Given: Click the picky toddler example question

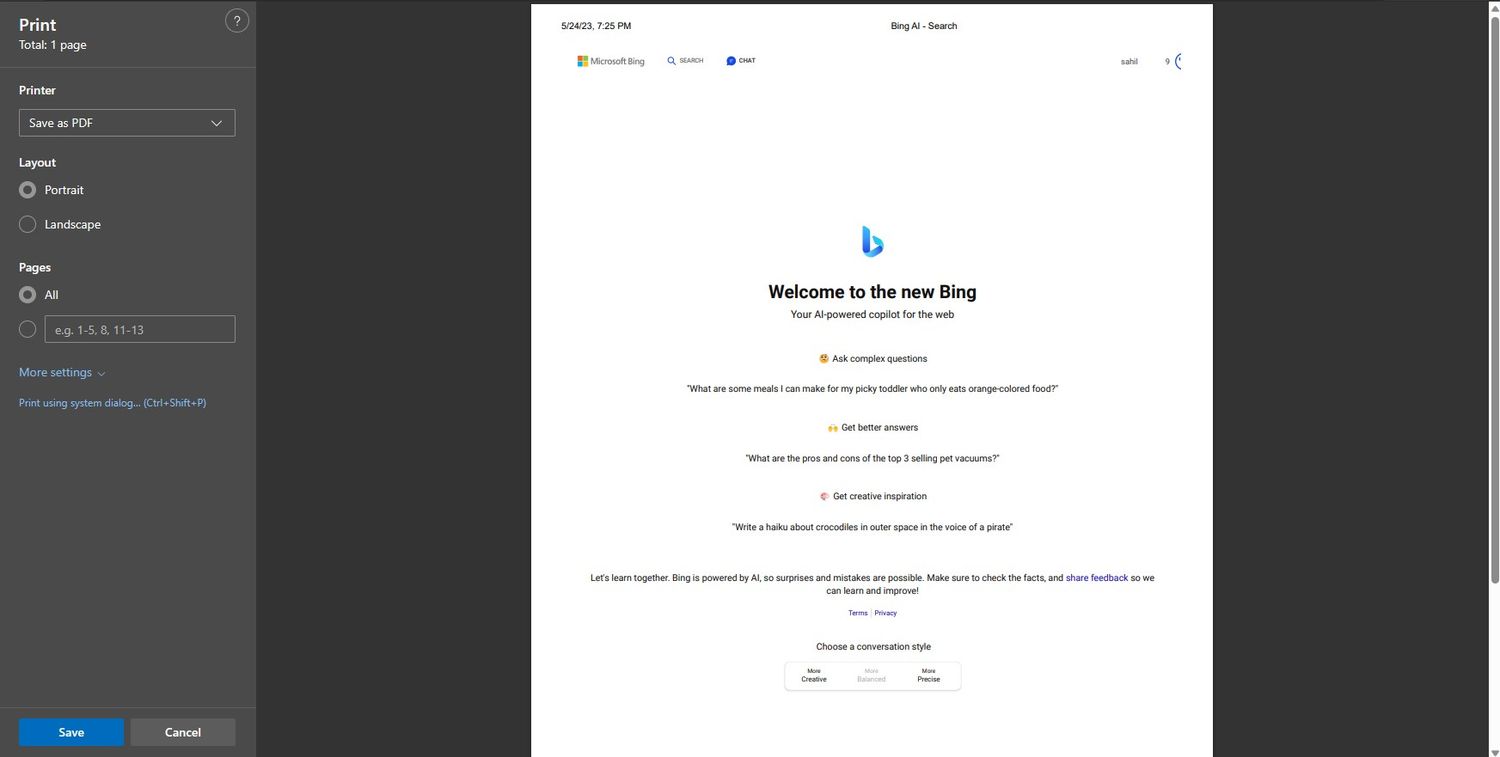Looking at the screenshot, I should [x=872, y=389].
